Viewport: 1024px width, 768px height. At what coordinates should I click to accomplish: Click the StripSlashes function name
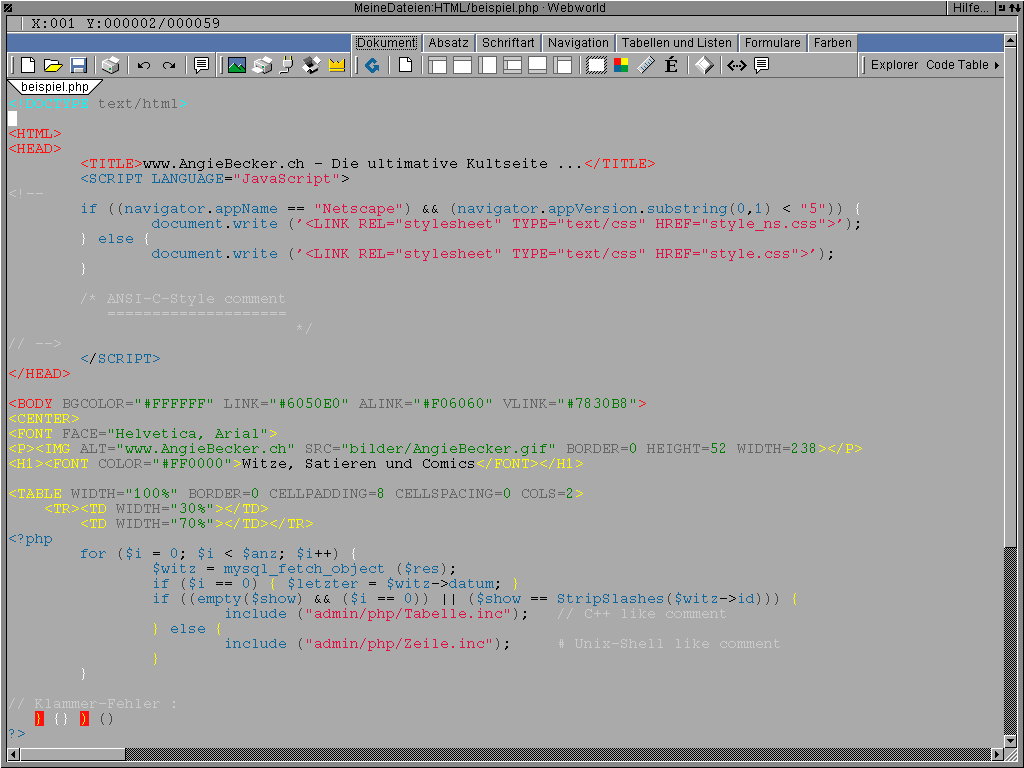(610, 599)
